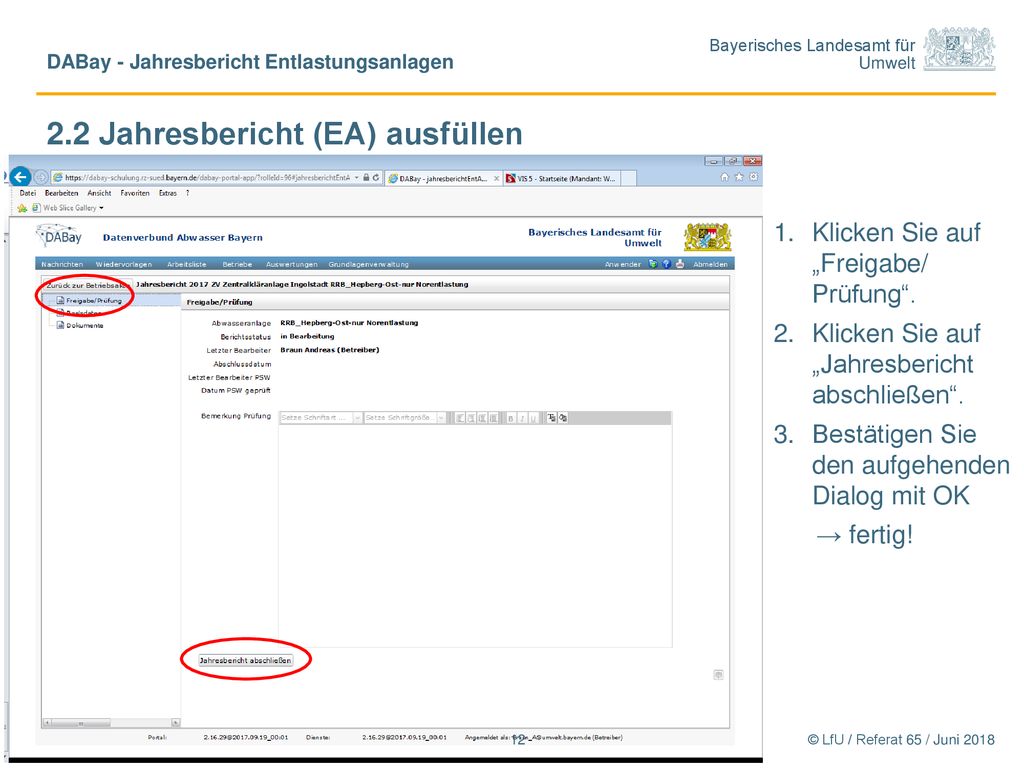This screenshot has height=768, width=1024.
Task: Click the browser forward arrow button
Action: coord(40,177)
